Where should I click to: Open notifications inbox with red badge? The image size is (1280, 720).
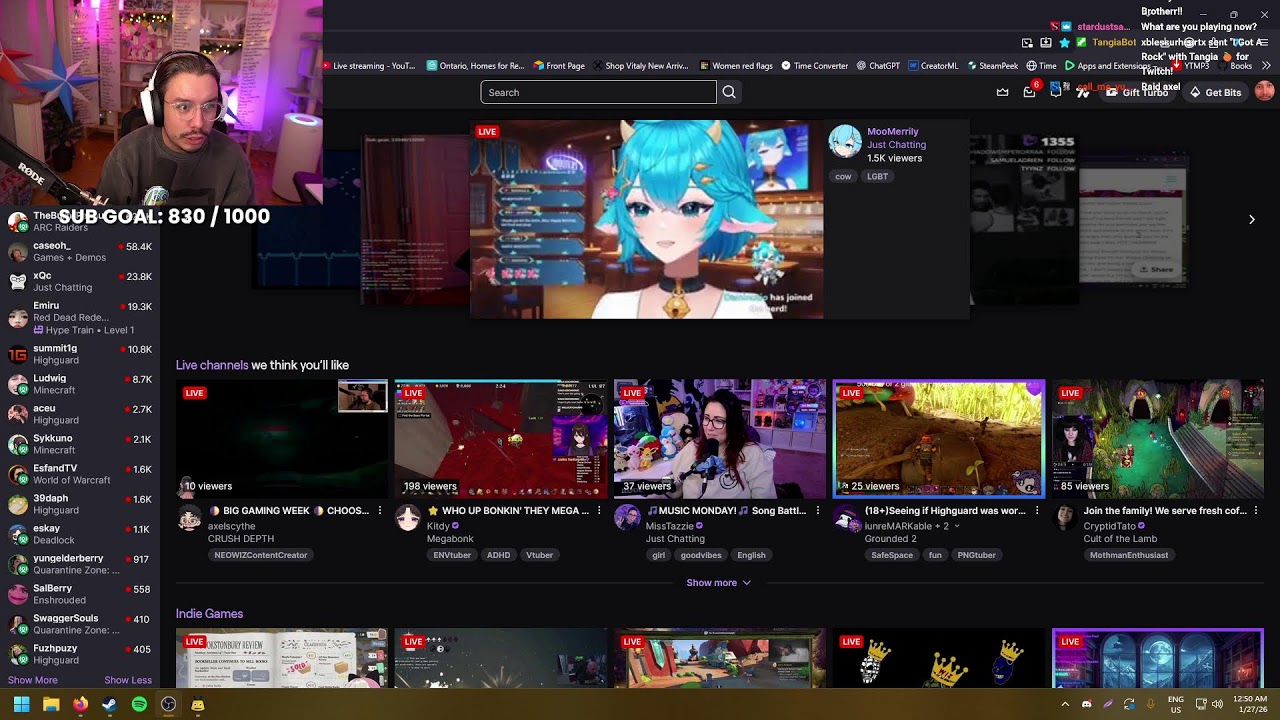(1030, 91)
